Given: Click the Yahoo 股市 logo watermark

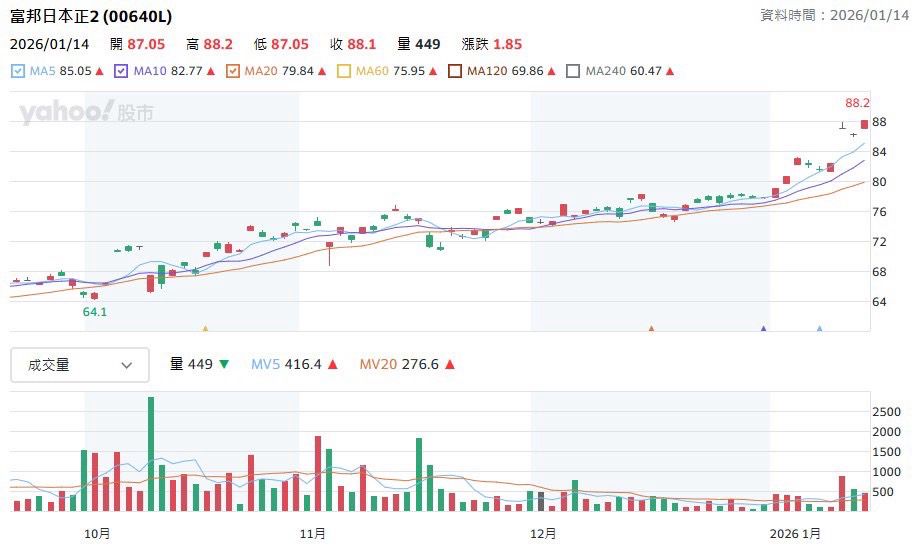Looking at the screenshot, I should coord(86,112).
